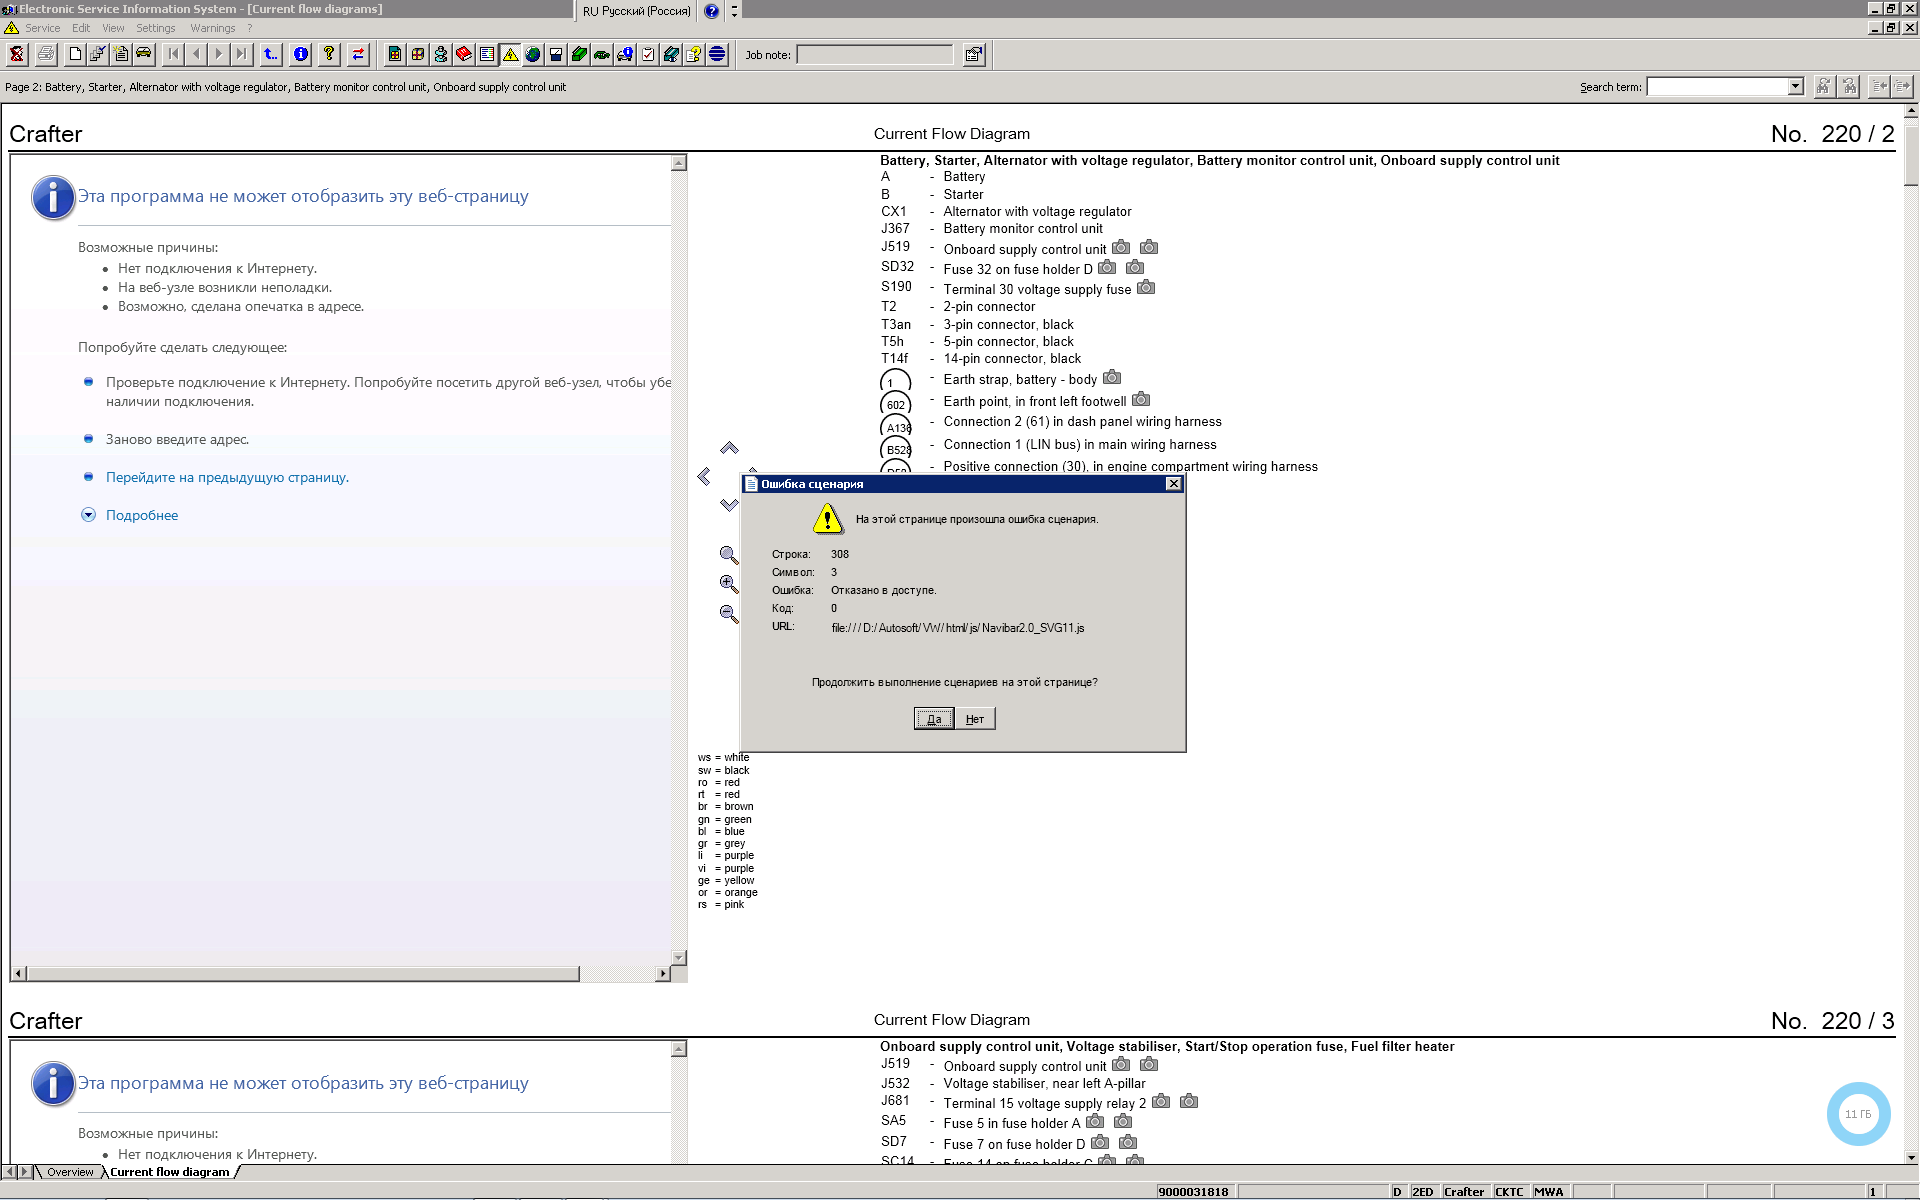Viewport: 1920px width, 1200px height.
Task: Click Нет in the script error dialog
Action: [x=975, y=719]
